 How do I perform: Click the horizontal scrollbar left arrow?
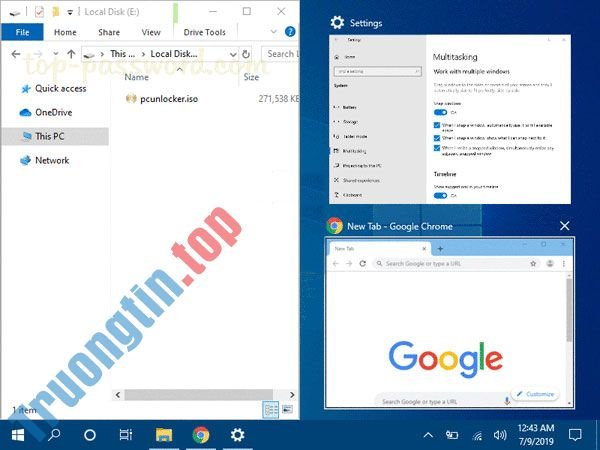[x=118, y=395]
